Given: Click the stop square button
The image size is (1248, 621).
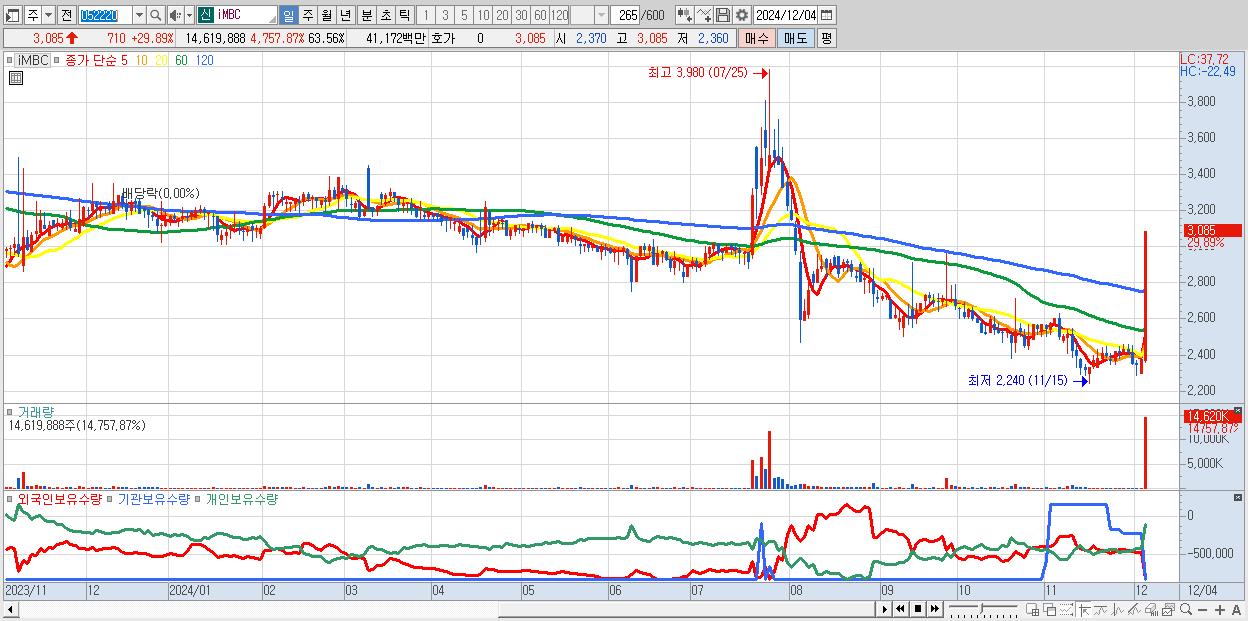Looking at the screenshot, I should 918,609.
